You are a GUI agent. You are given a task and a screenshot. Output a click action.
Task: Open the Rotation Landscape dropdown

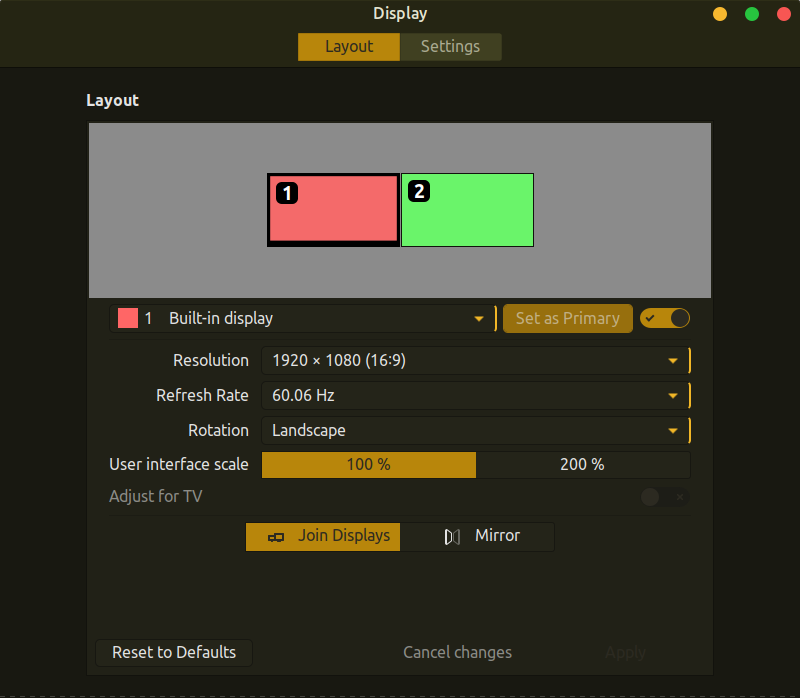click(476, 430)
